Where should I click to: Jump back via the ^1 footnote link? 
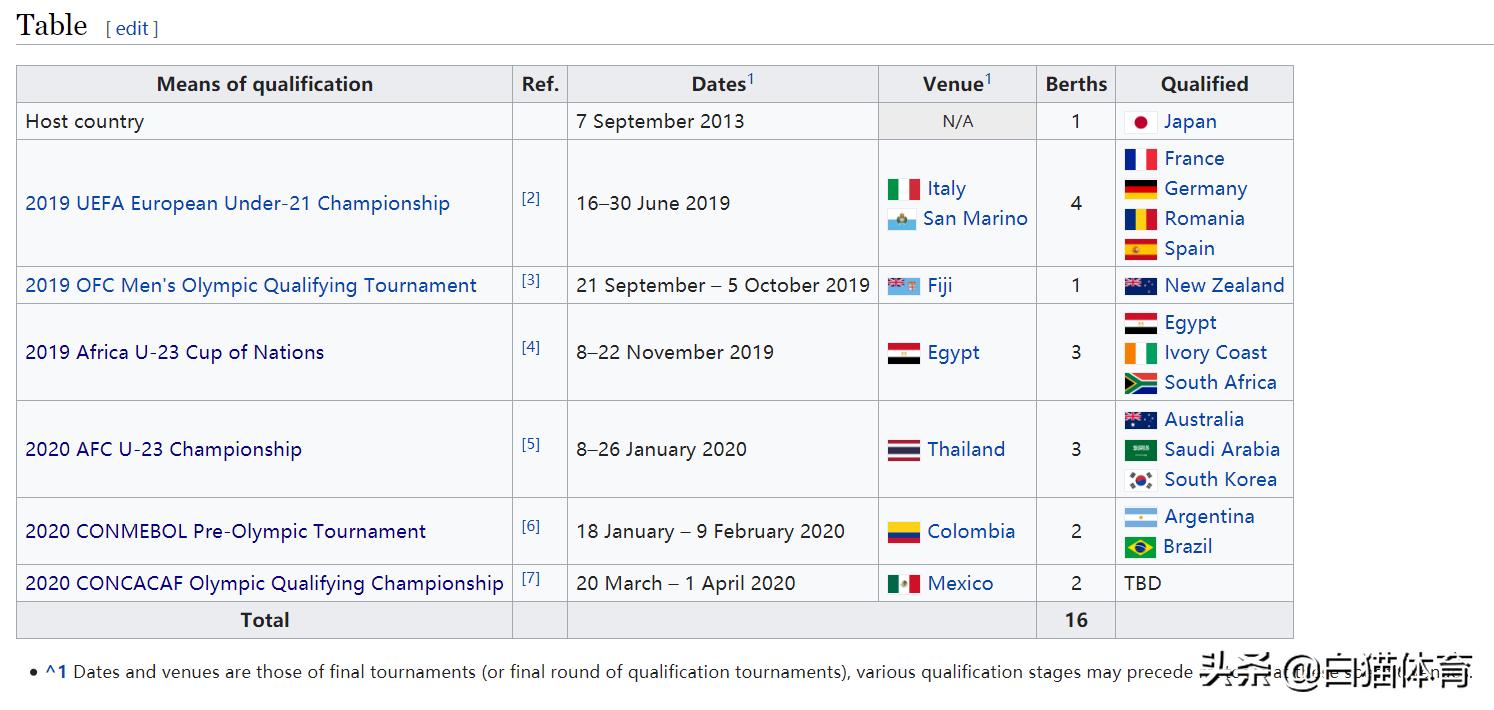(56, 672)
